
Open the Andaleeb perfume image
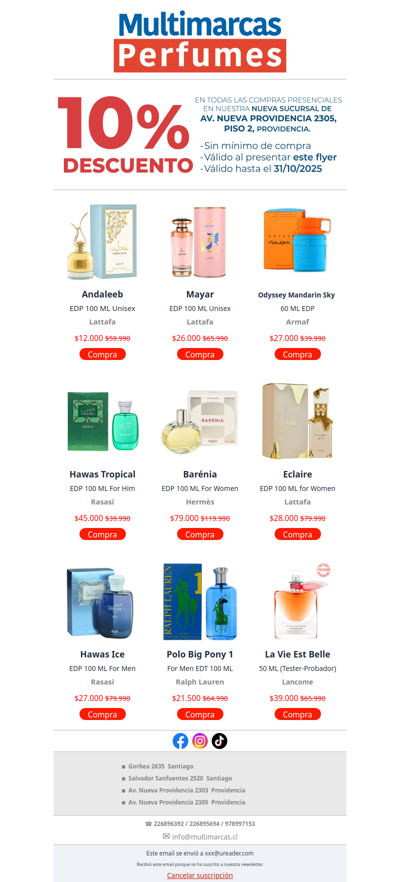click(x=102, y=242)
